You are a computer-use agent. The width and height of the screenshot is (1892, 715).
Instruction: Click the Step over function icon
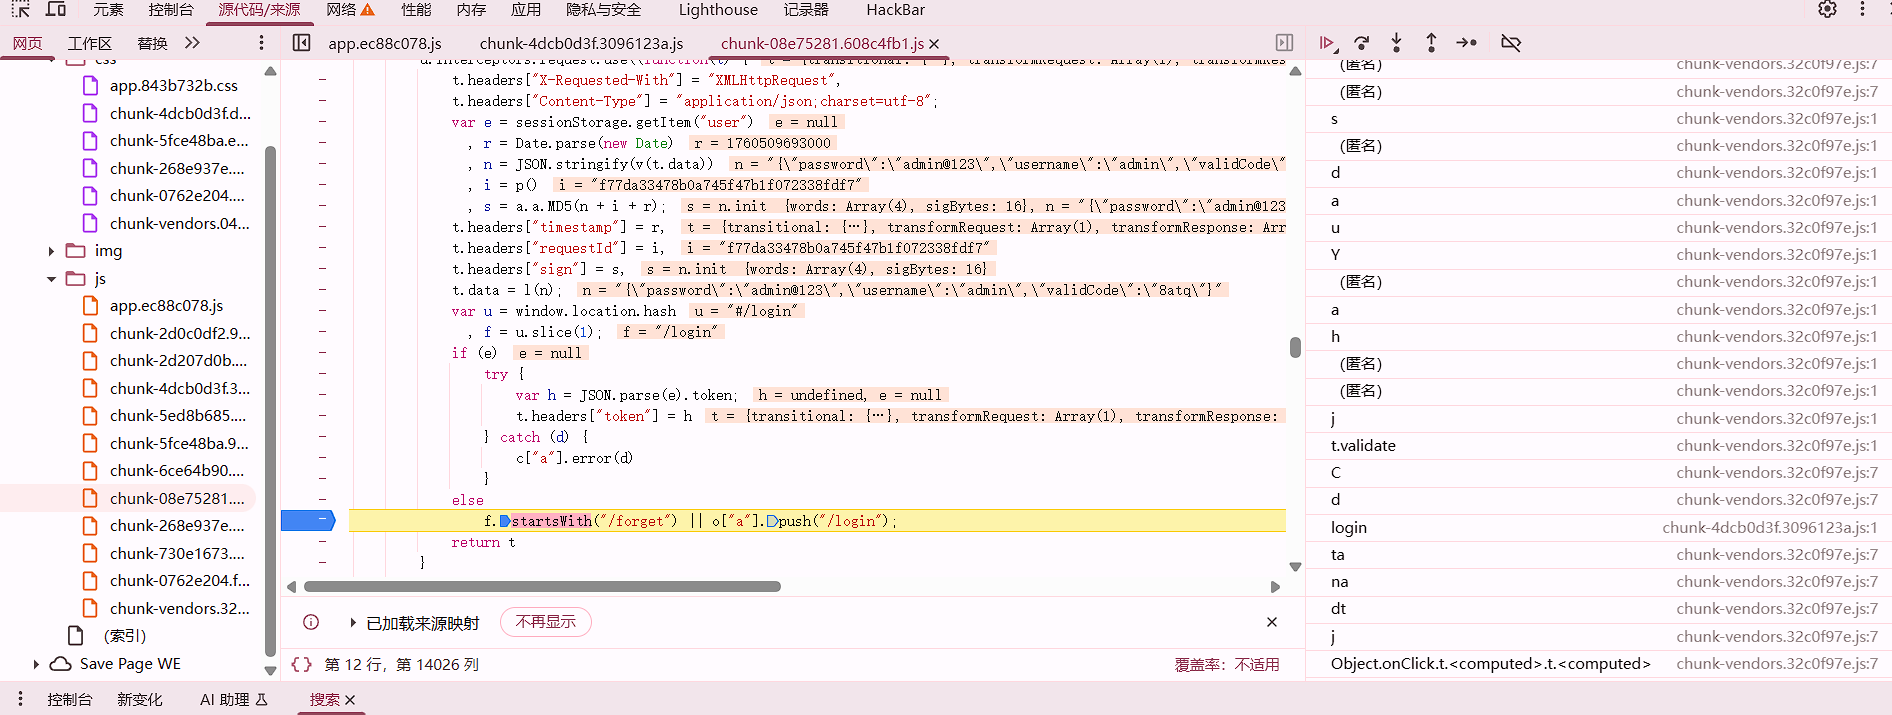click(1361, 43)
